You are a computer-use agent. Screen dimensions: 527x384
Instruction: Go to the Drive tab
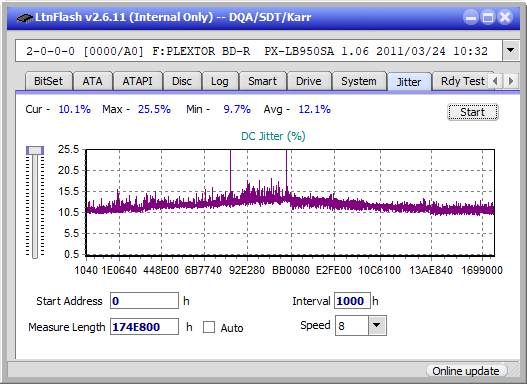click(x=309, y=81)
